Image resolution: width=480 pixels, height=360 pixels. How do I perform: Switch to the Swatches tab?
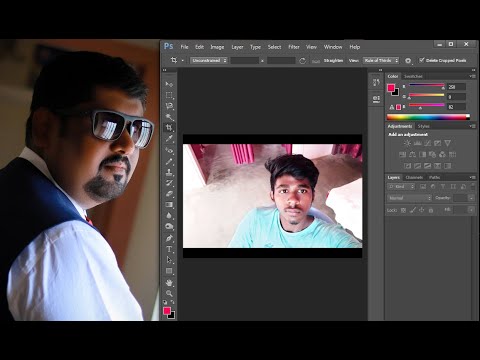click(x=413, y=76)
